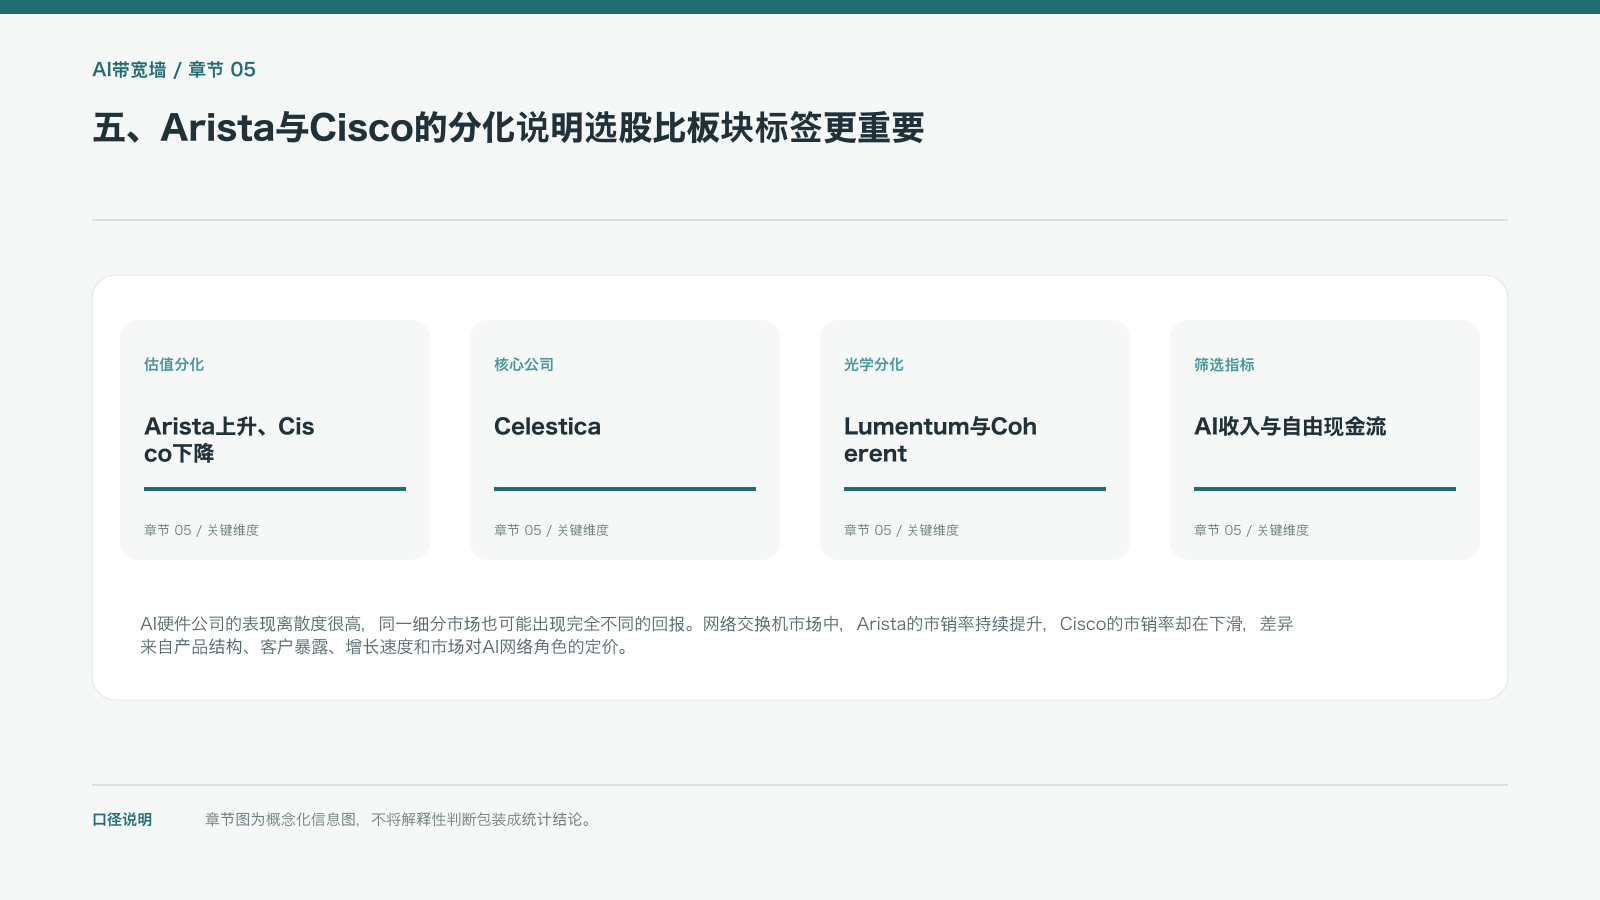This screenshot has width=1600, height=900.
Task: Select the 'AI收入与自由现金流' card heading
Action: tap(1290, 427)
